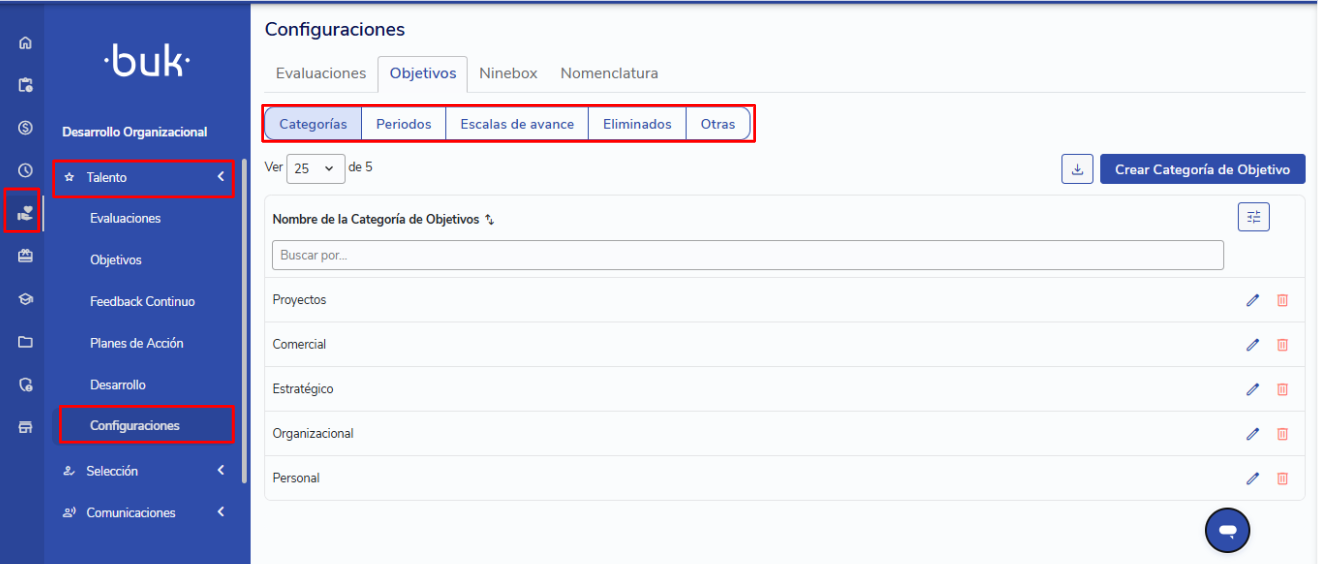Delete the Comercial category with trash icon
This screenshot has width=1319, height=564.
tap(1282, 345)
